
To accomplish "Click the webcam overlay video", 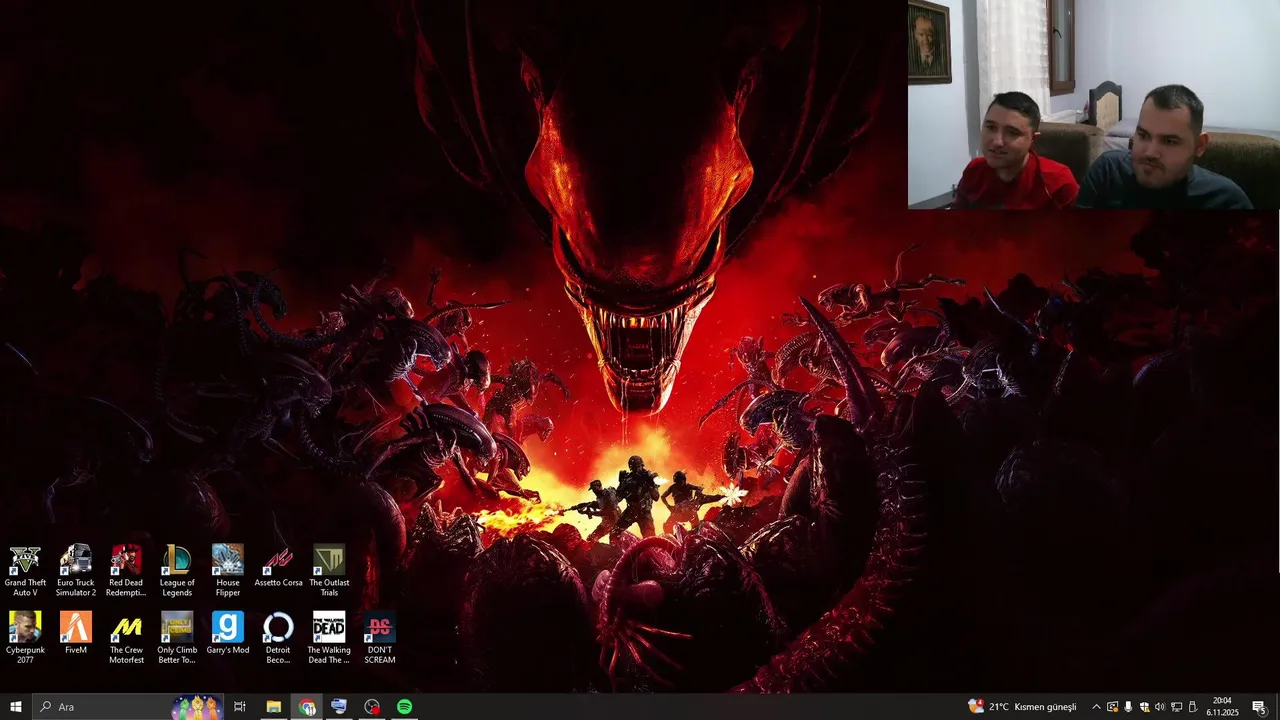I will [1094, 104].
